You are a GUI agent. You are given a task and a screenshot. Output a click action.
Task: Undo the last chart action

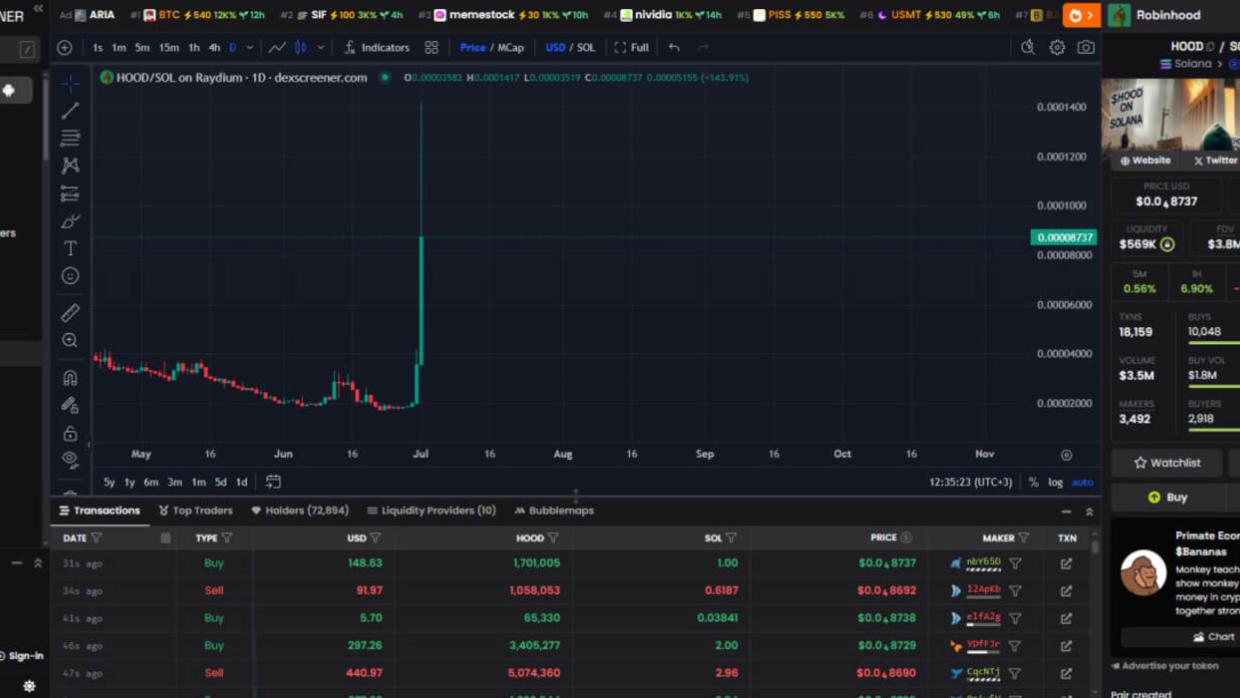point(674,47)
